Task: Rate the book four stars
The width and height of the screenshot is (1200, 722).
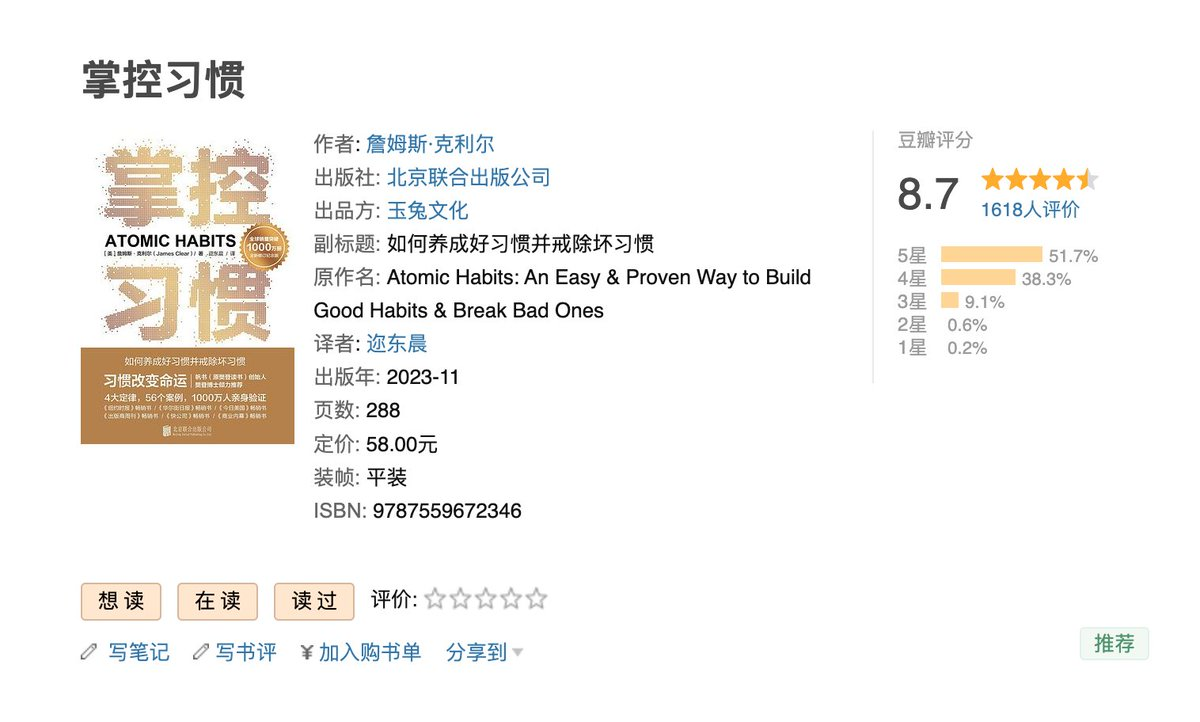Action: 511,600
